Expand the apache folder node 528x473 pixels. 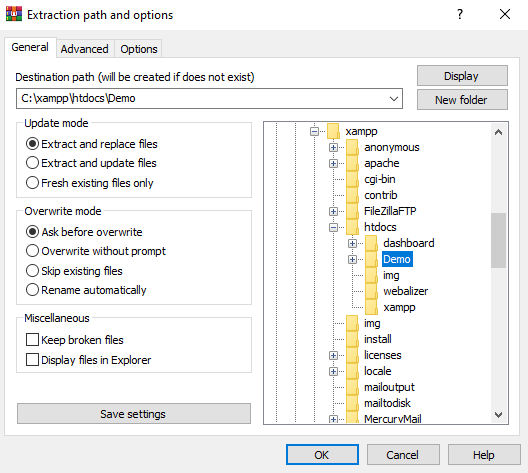(333, 163)
